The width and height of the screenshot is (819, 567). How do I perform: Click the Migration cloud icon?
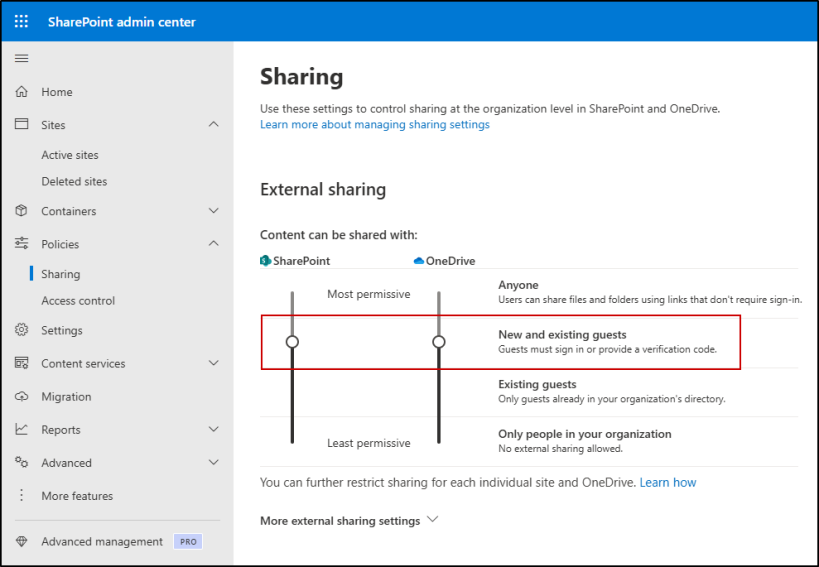click(21, 396)
